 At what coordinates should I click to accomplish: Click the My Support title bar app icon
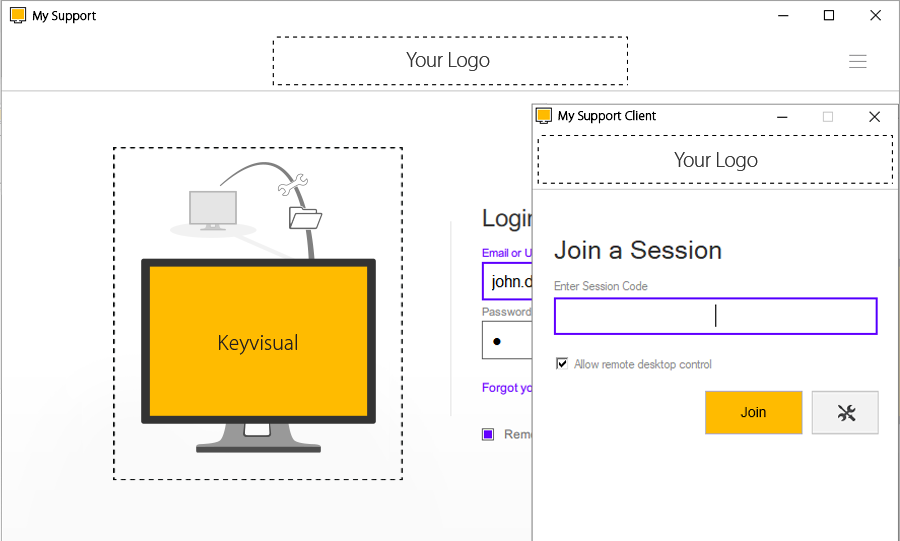click(17, 16)
